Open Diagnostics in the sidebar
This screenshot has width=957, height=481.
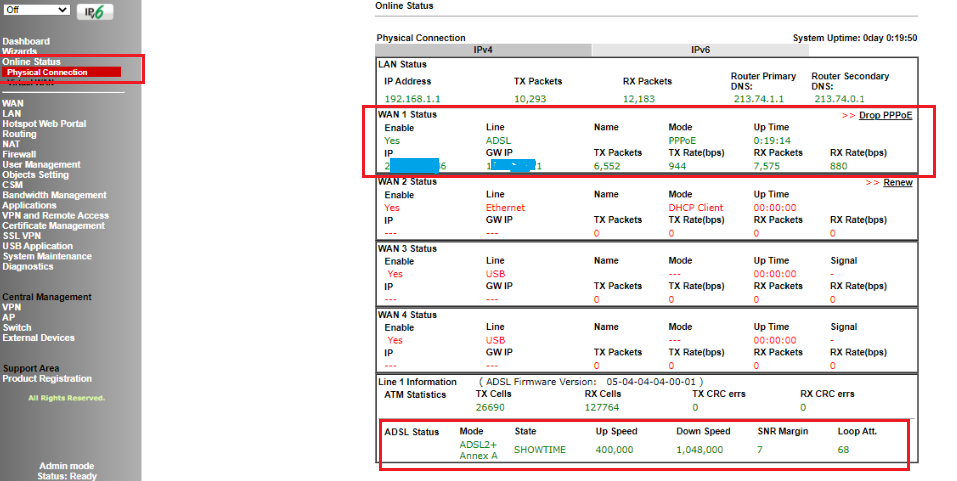pyautogui.click(x=27, y=267)
